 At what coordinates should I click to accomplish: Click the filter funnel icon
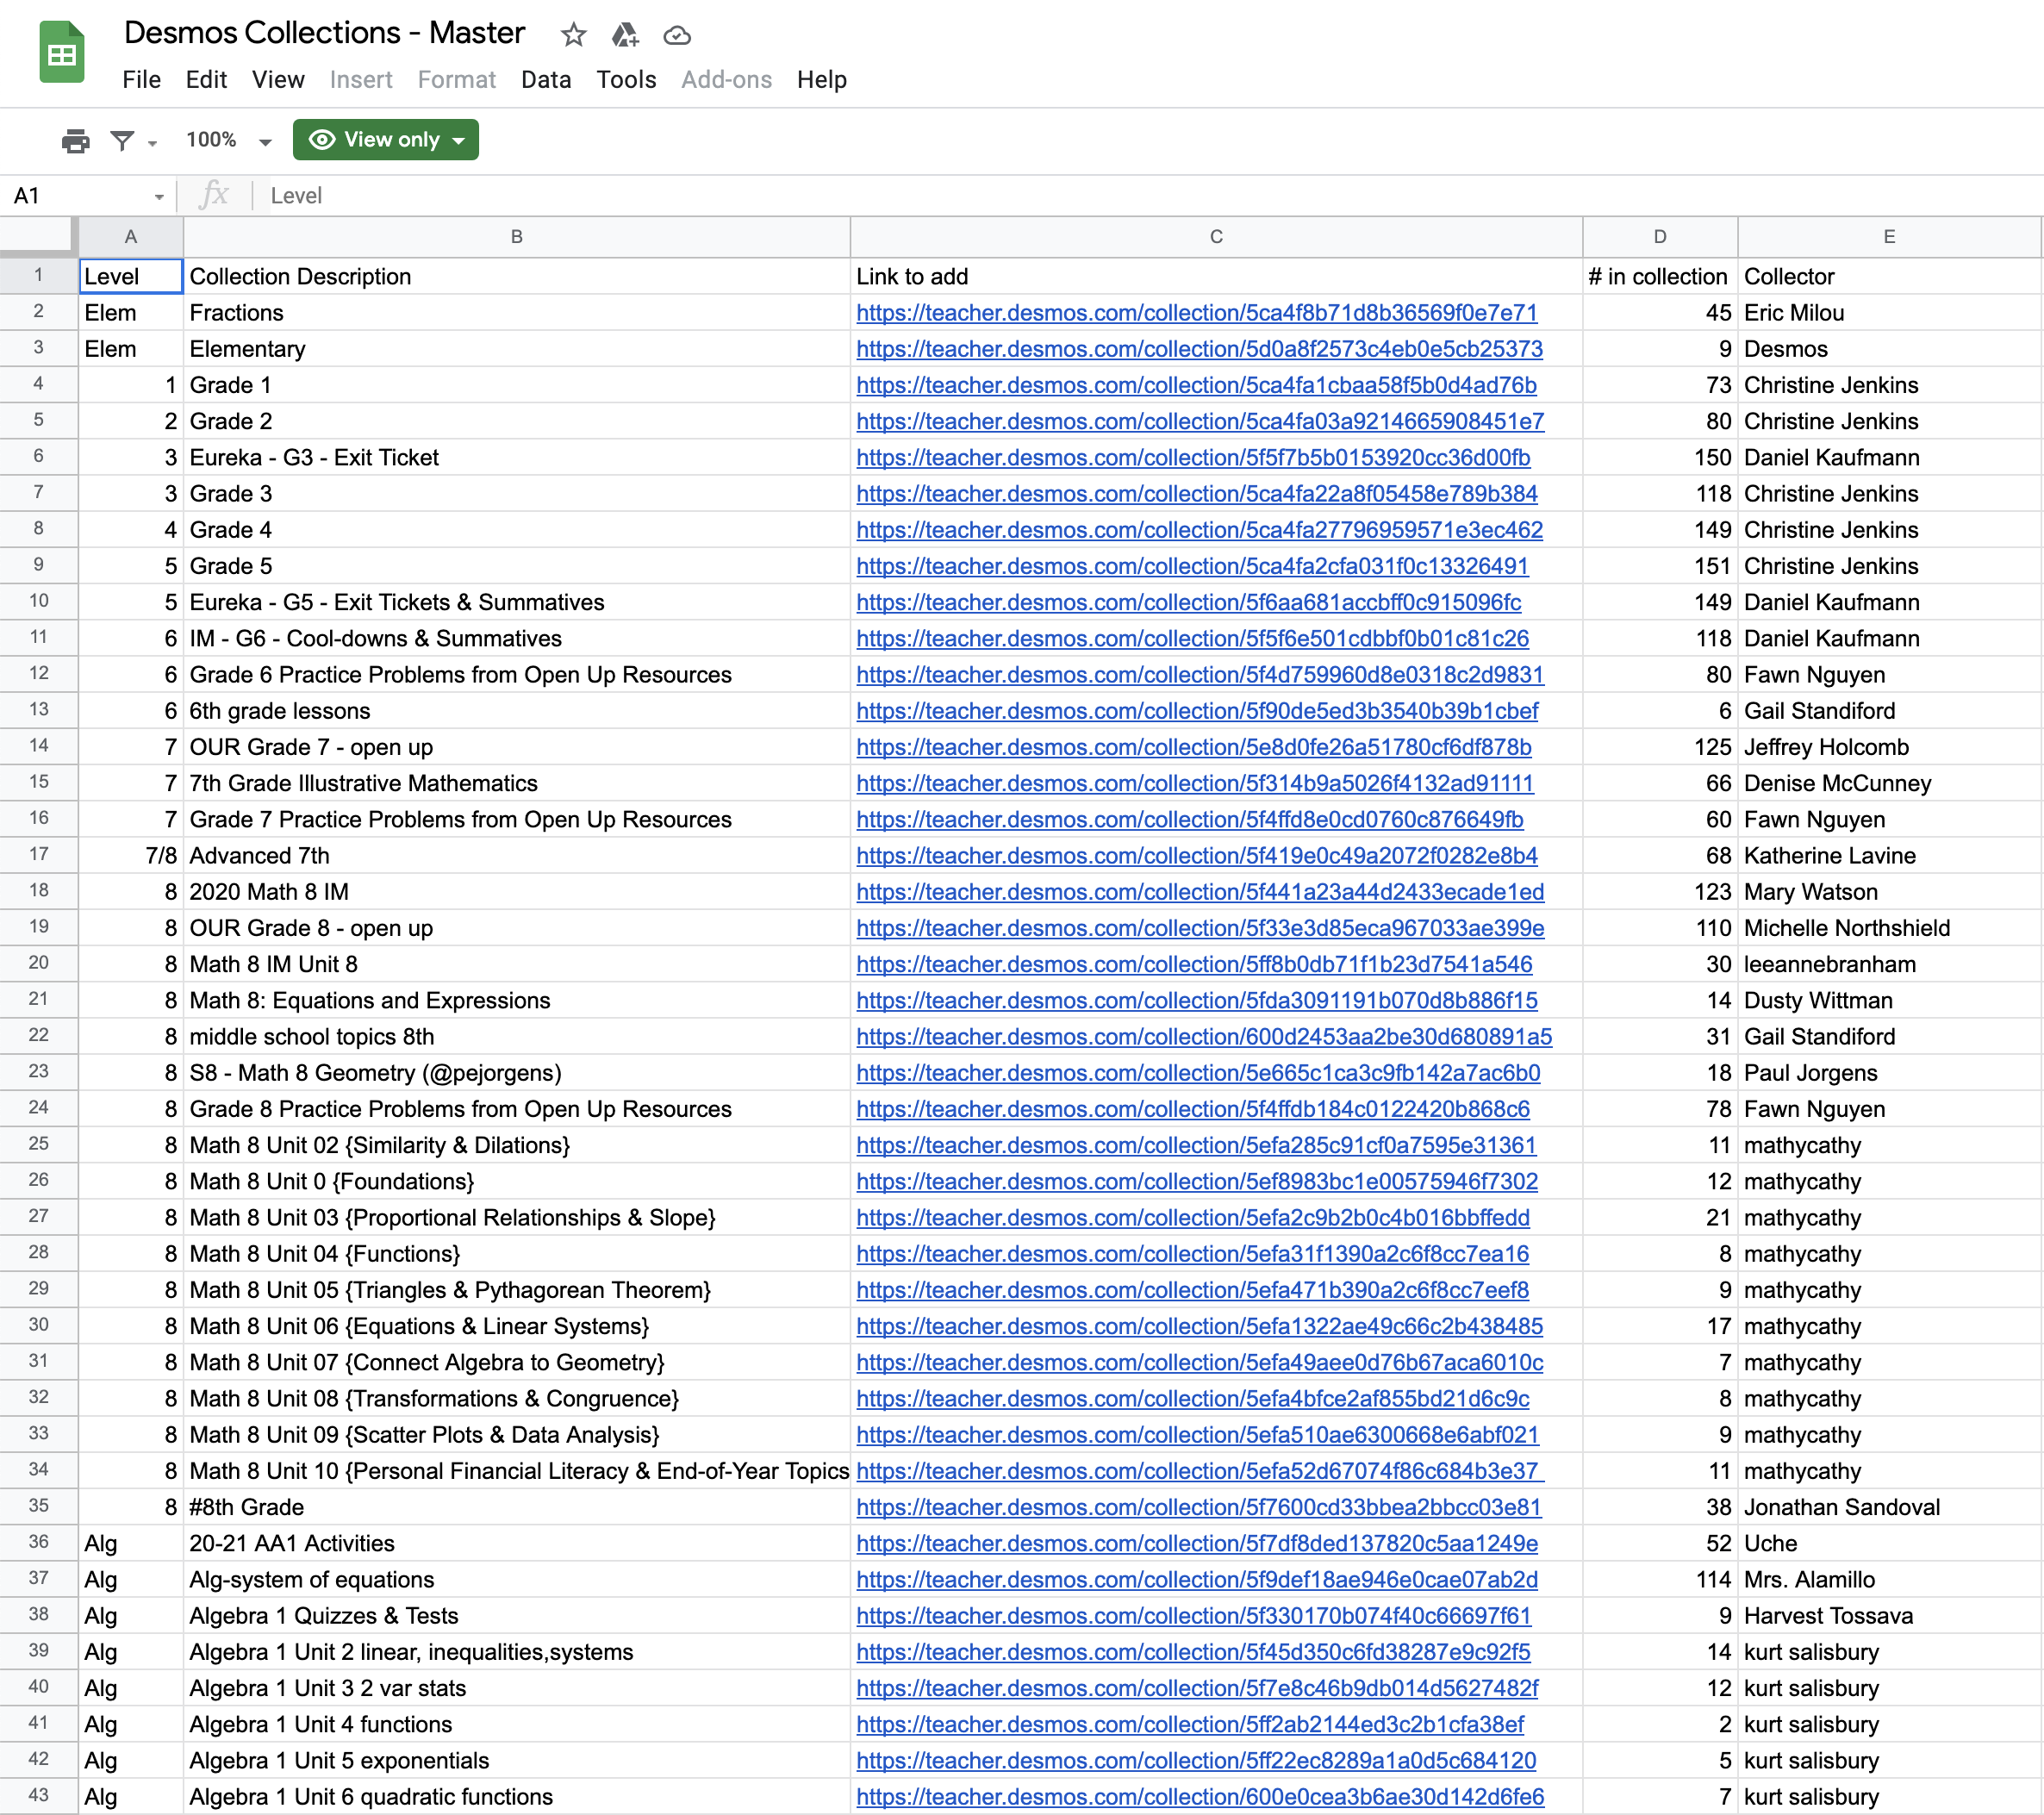(123, 141)
